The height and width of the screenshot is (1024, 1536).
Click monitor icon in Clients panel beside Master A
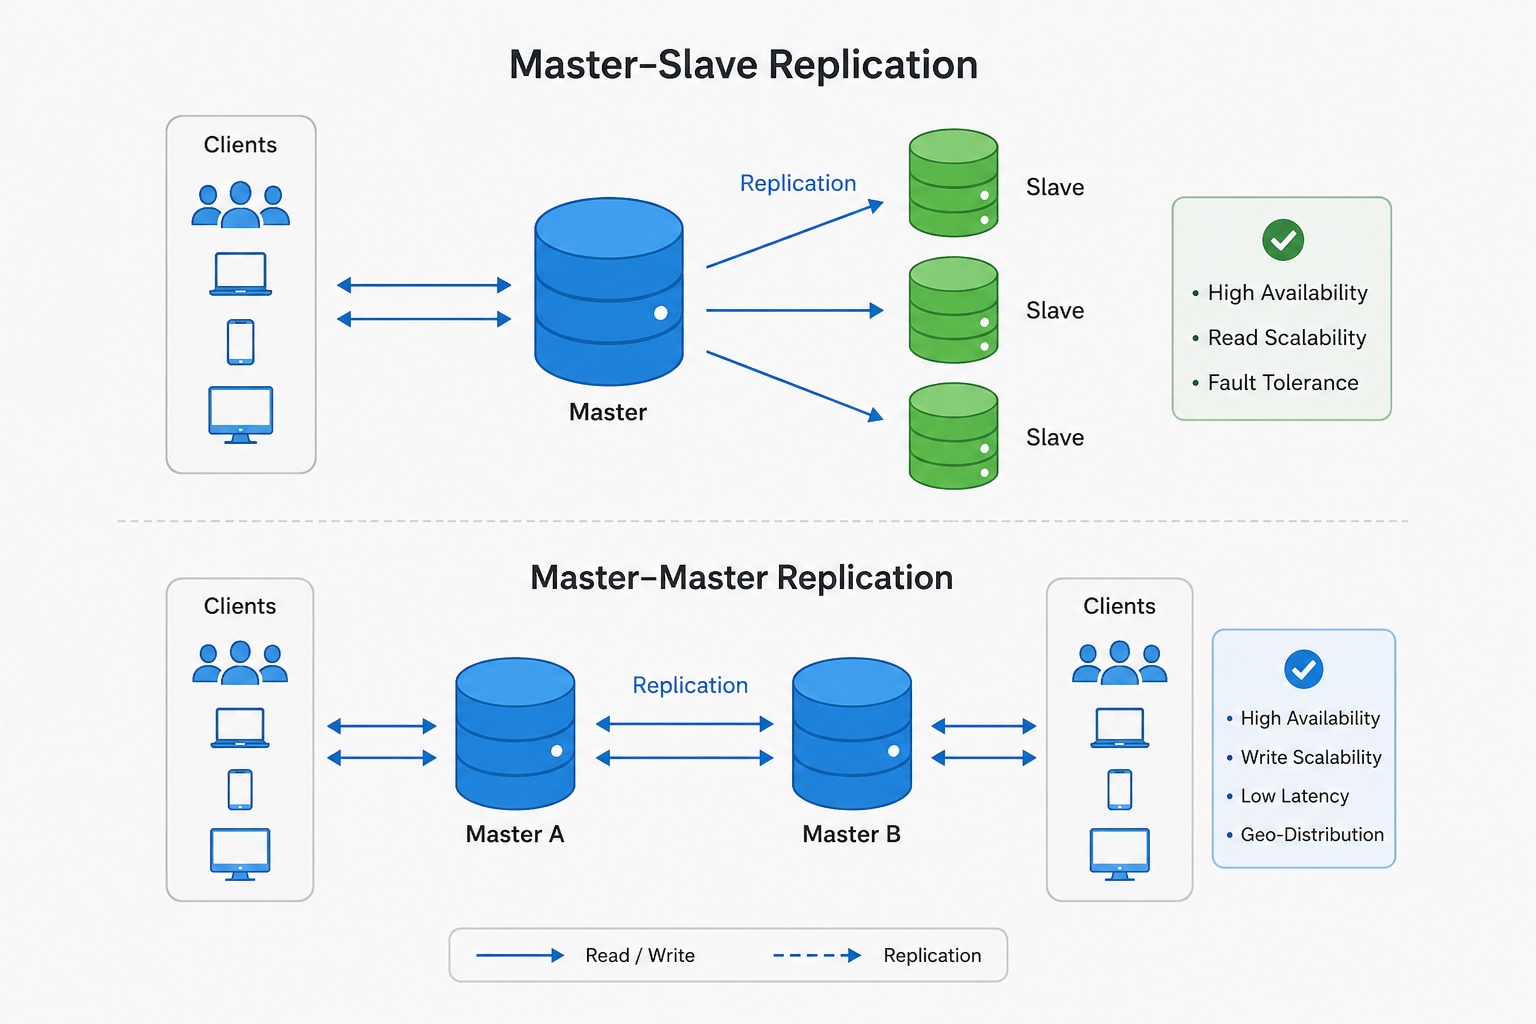pyautogui.click(x=240, y=854)
